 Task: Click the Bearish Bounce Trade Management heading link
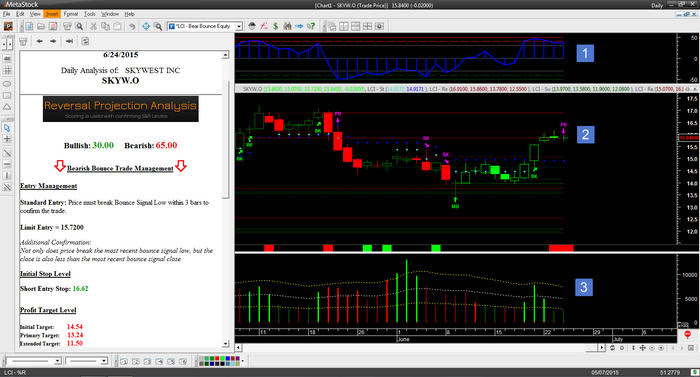pyautogui.click(x=120, y=168)
